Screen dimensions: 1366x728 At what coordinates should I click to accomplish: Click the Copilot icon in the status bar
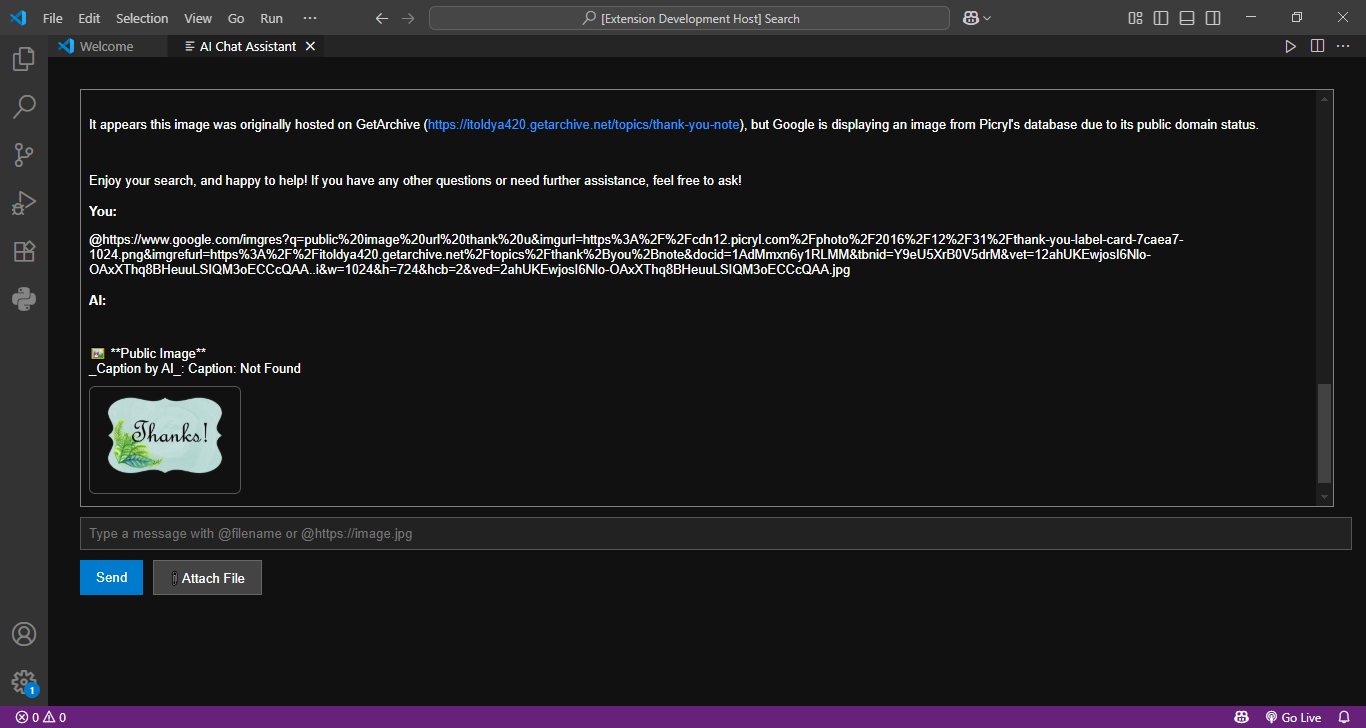(1242, 717)
